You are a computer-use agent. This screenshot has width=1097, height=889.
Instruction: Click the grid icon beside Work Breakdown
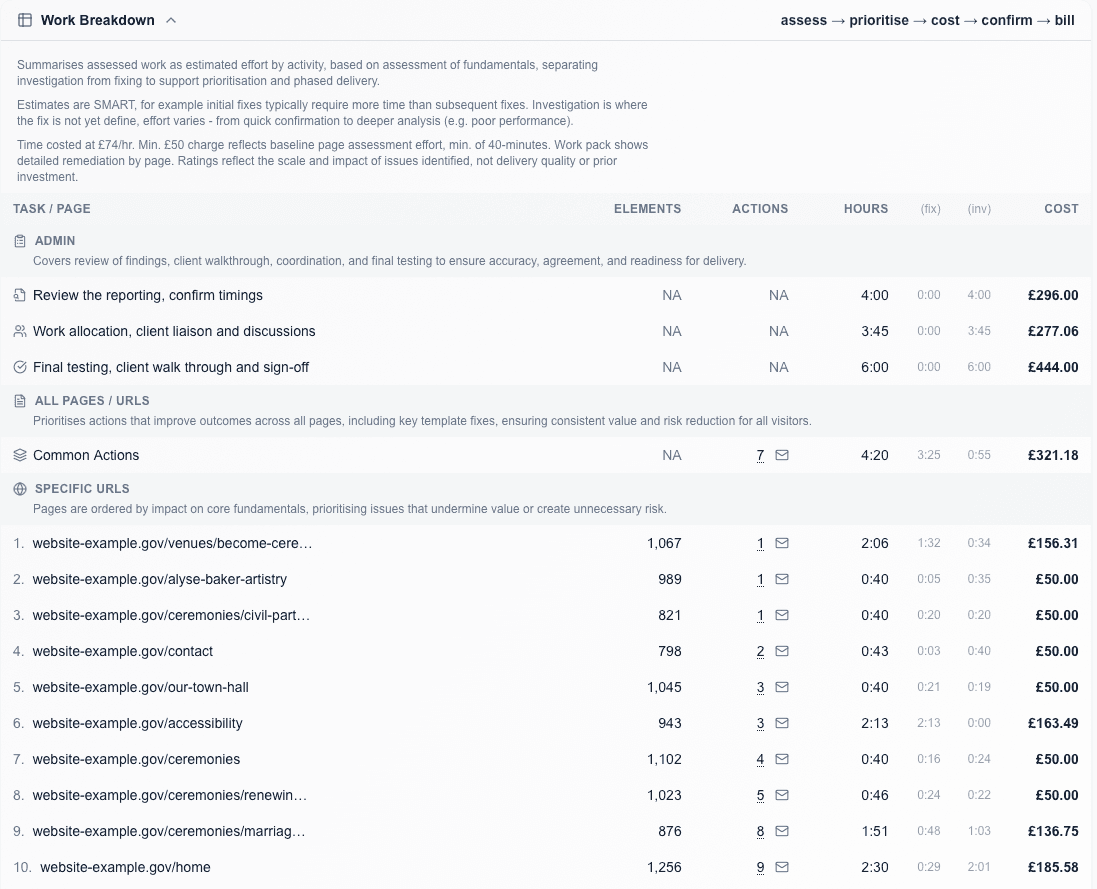coord(25,20)
